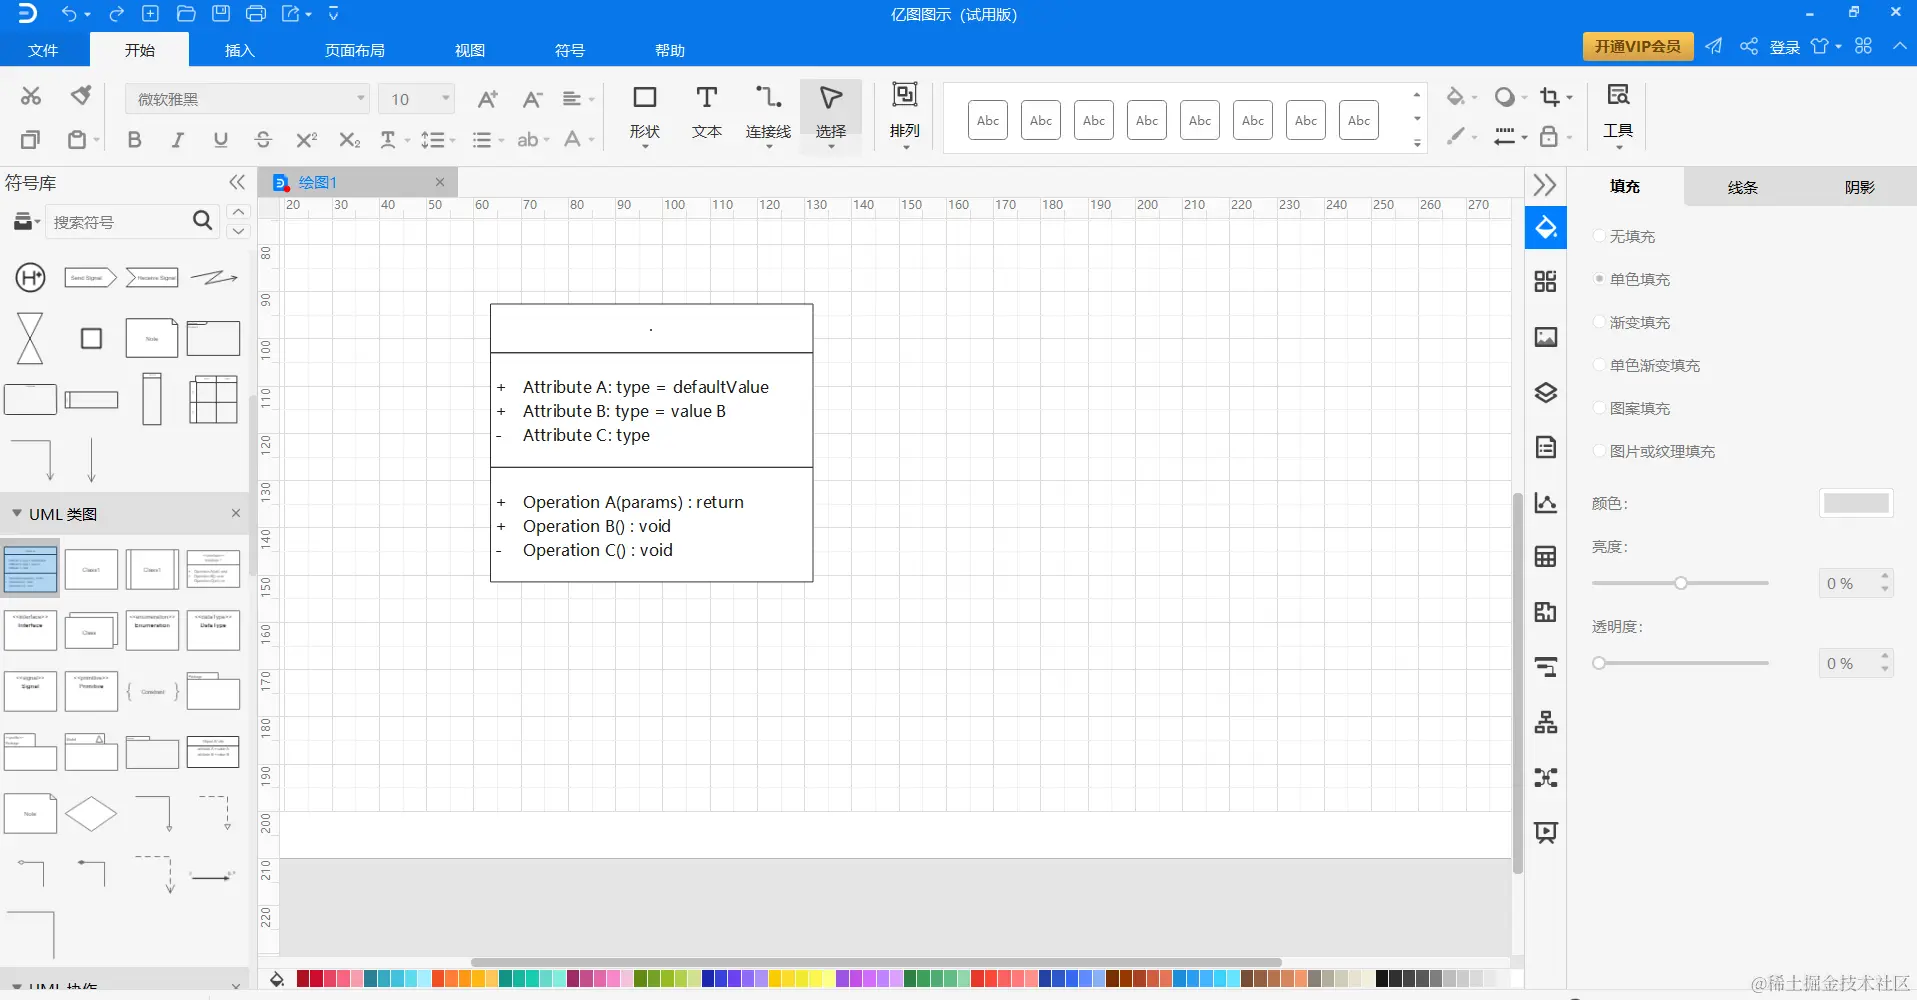Select the Connector tool
The height and width of the screenshot is (1000, 1917).
768,115
